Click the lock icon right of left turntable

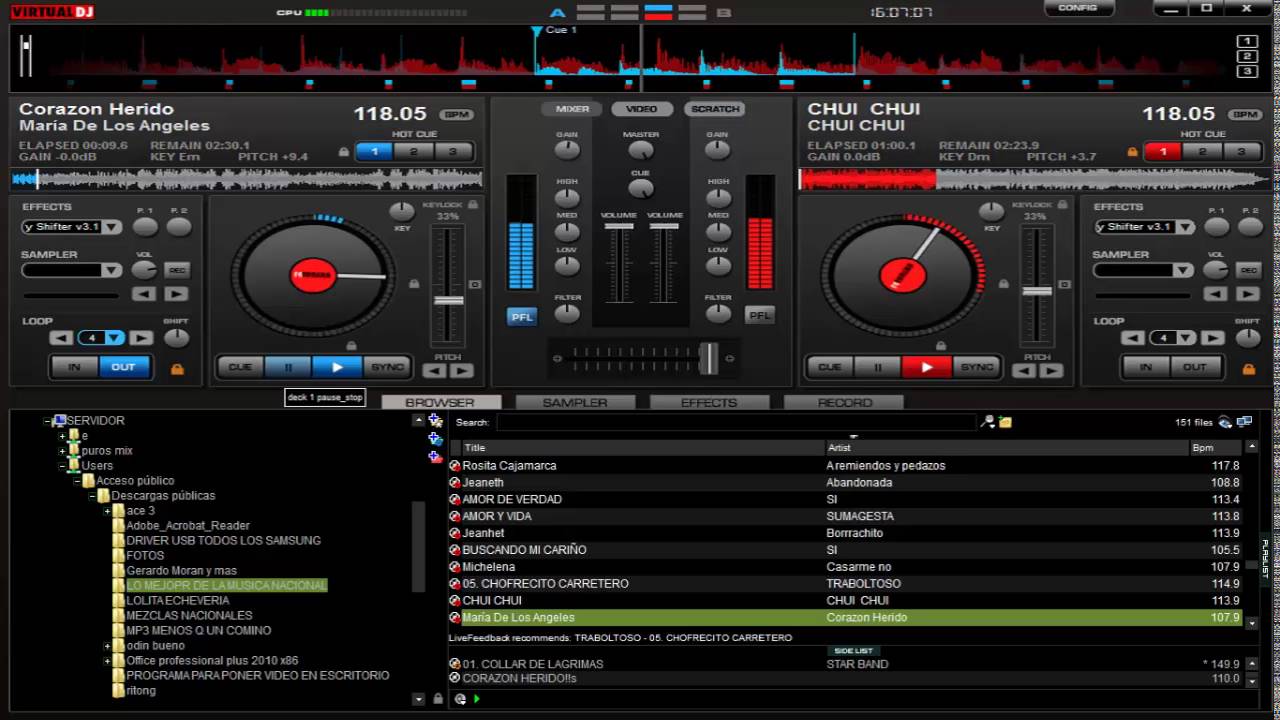click(413, 284)
